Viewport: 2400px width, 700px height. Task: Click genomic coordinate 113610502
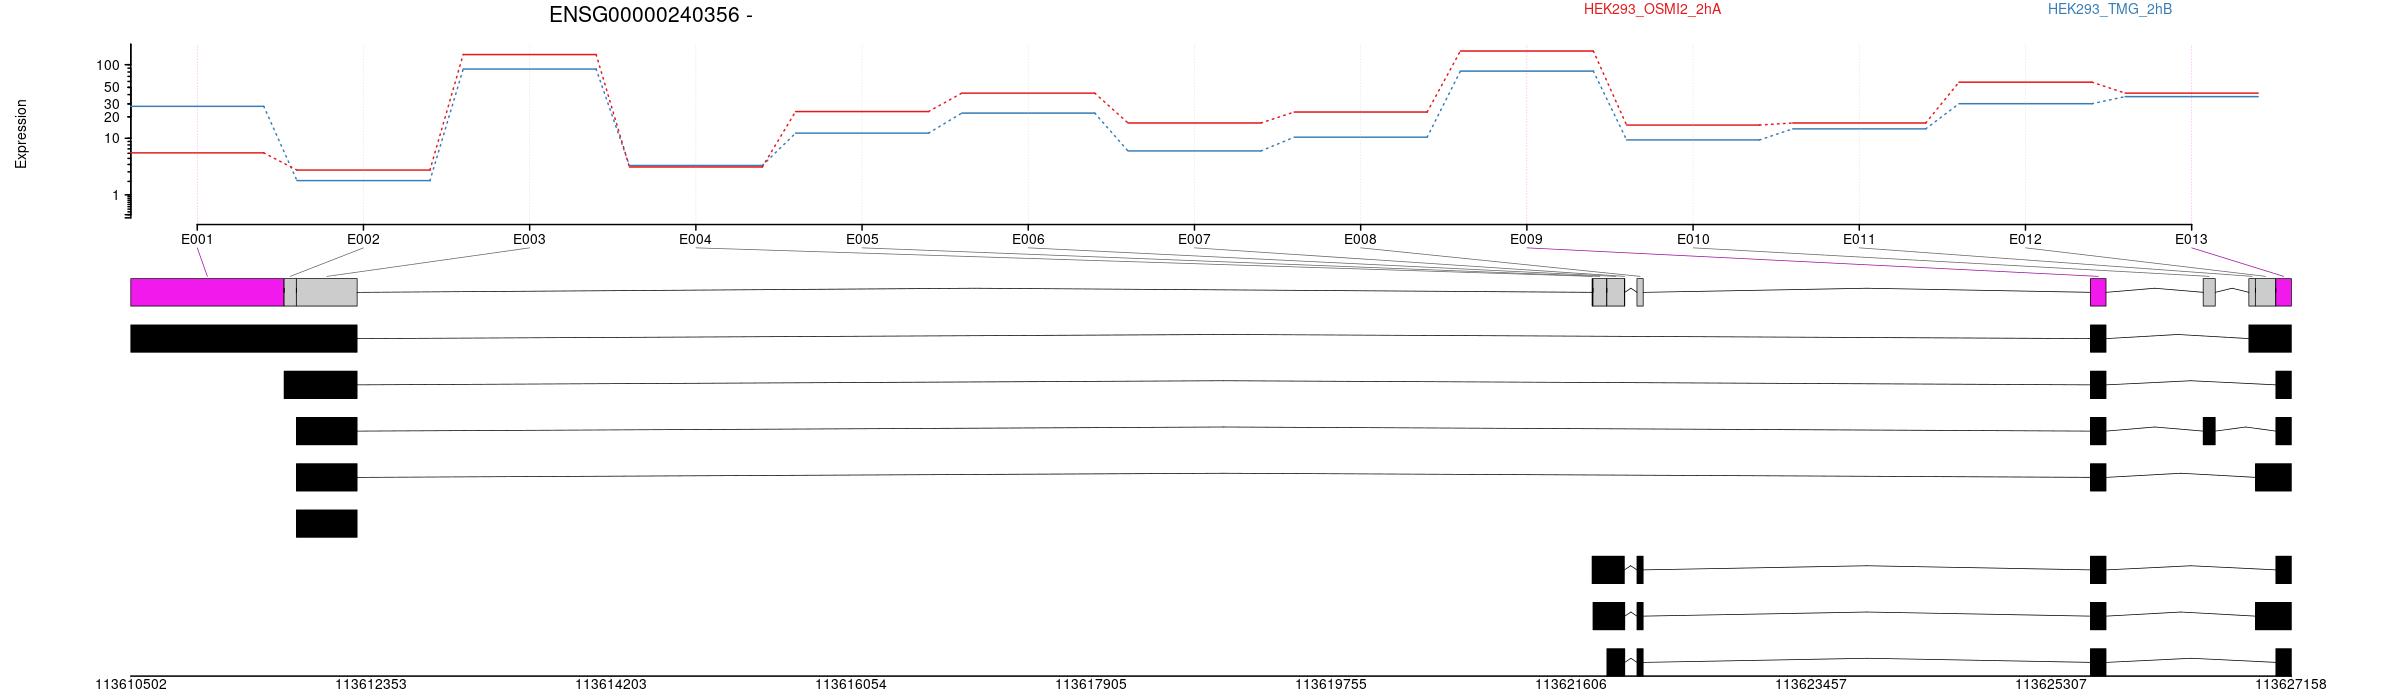point(131,685)
